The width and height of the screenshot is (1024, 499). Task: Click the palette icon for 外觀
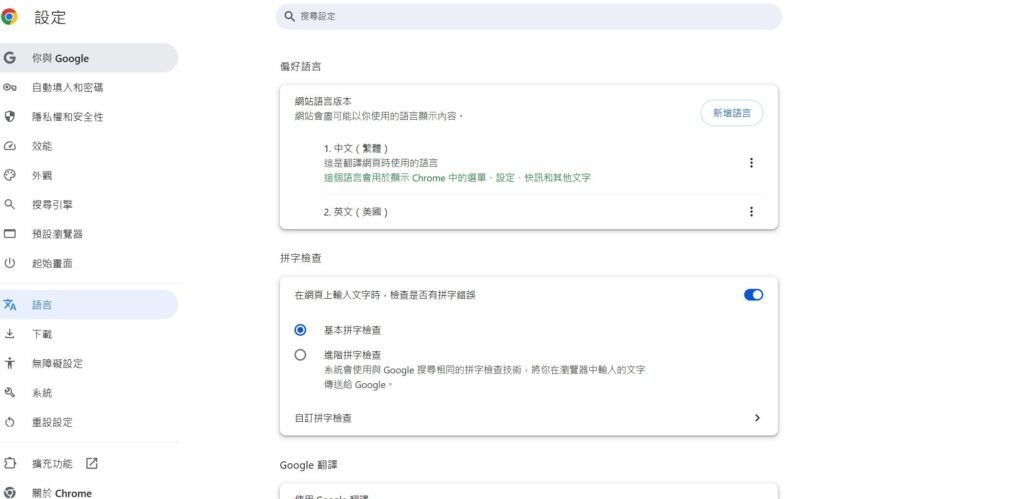click(9, 176)
